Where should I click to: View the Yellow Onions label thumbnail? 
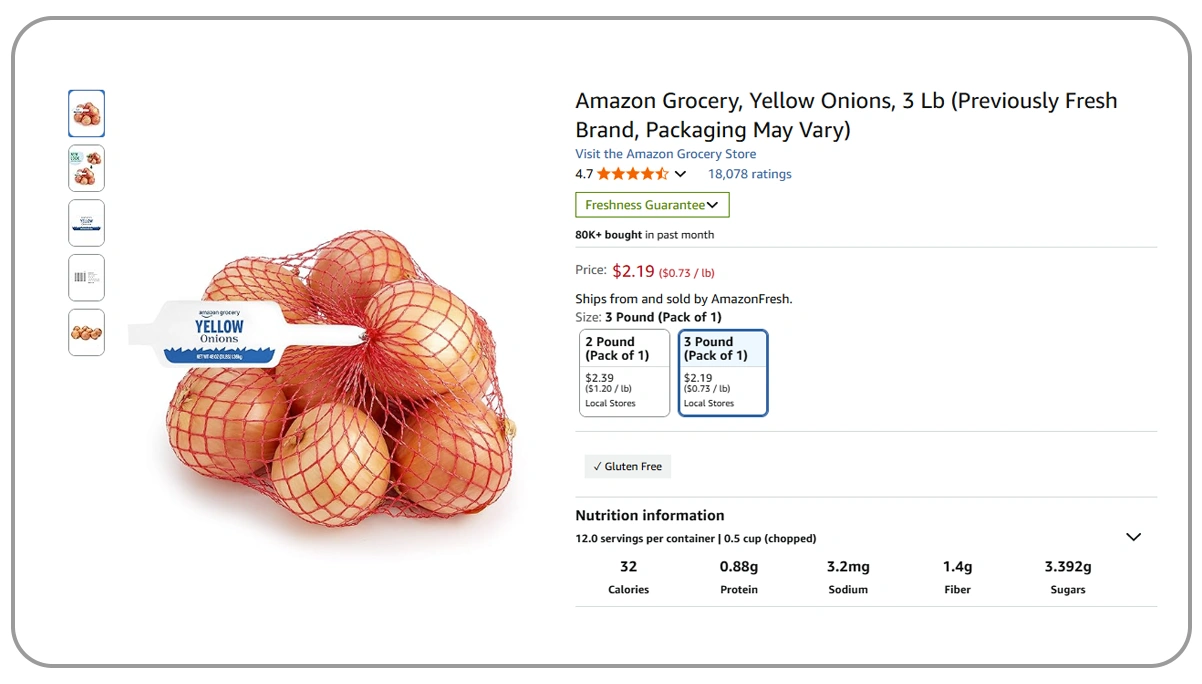(86, 223)
